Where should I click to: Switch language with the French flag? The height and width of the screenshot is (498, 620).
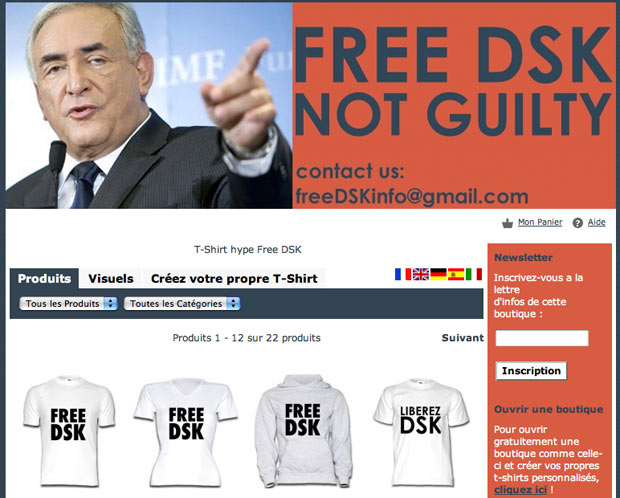click(403, 274)
